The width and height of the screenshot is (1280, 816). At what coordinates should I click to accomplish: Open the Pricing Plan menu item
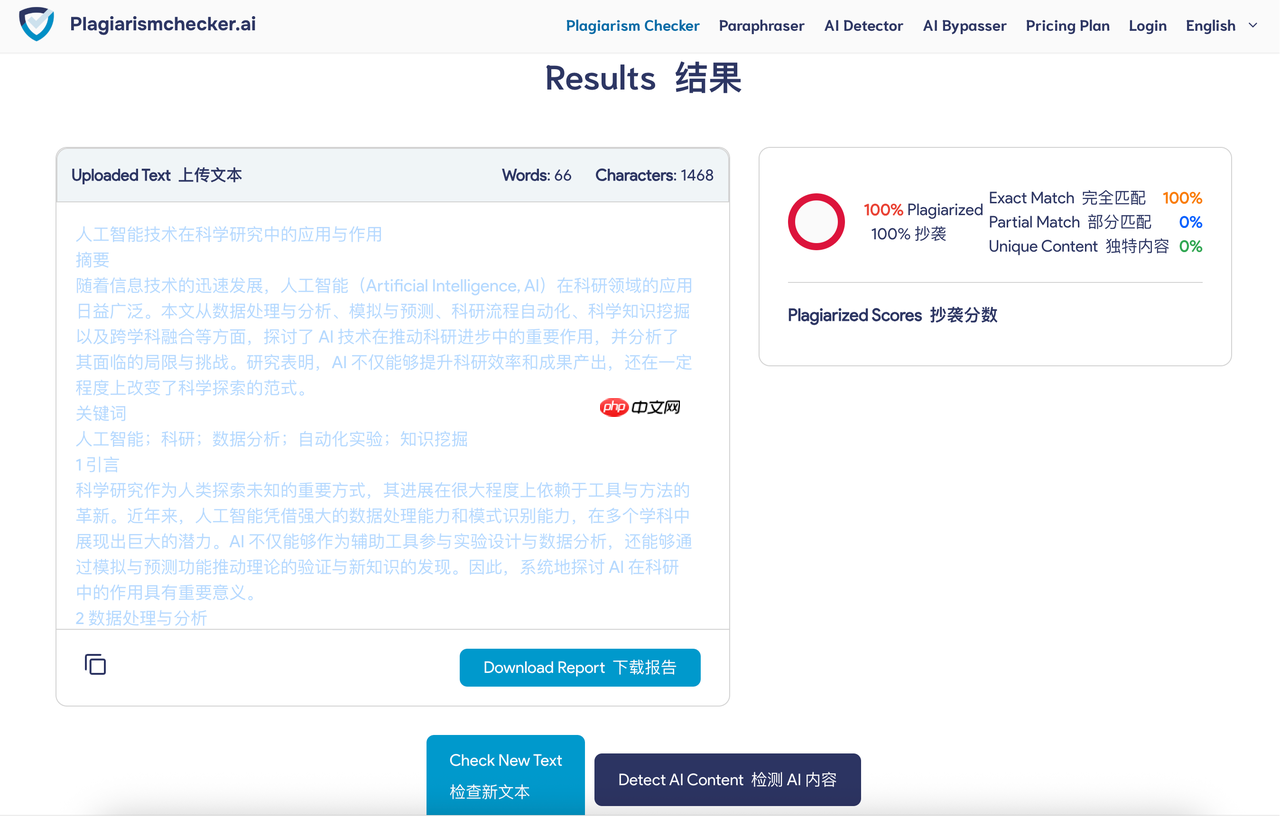[1067, 25]
